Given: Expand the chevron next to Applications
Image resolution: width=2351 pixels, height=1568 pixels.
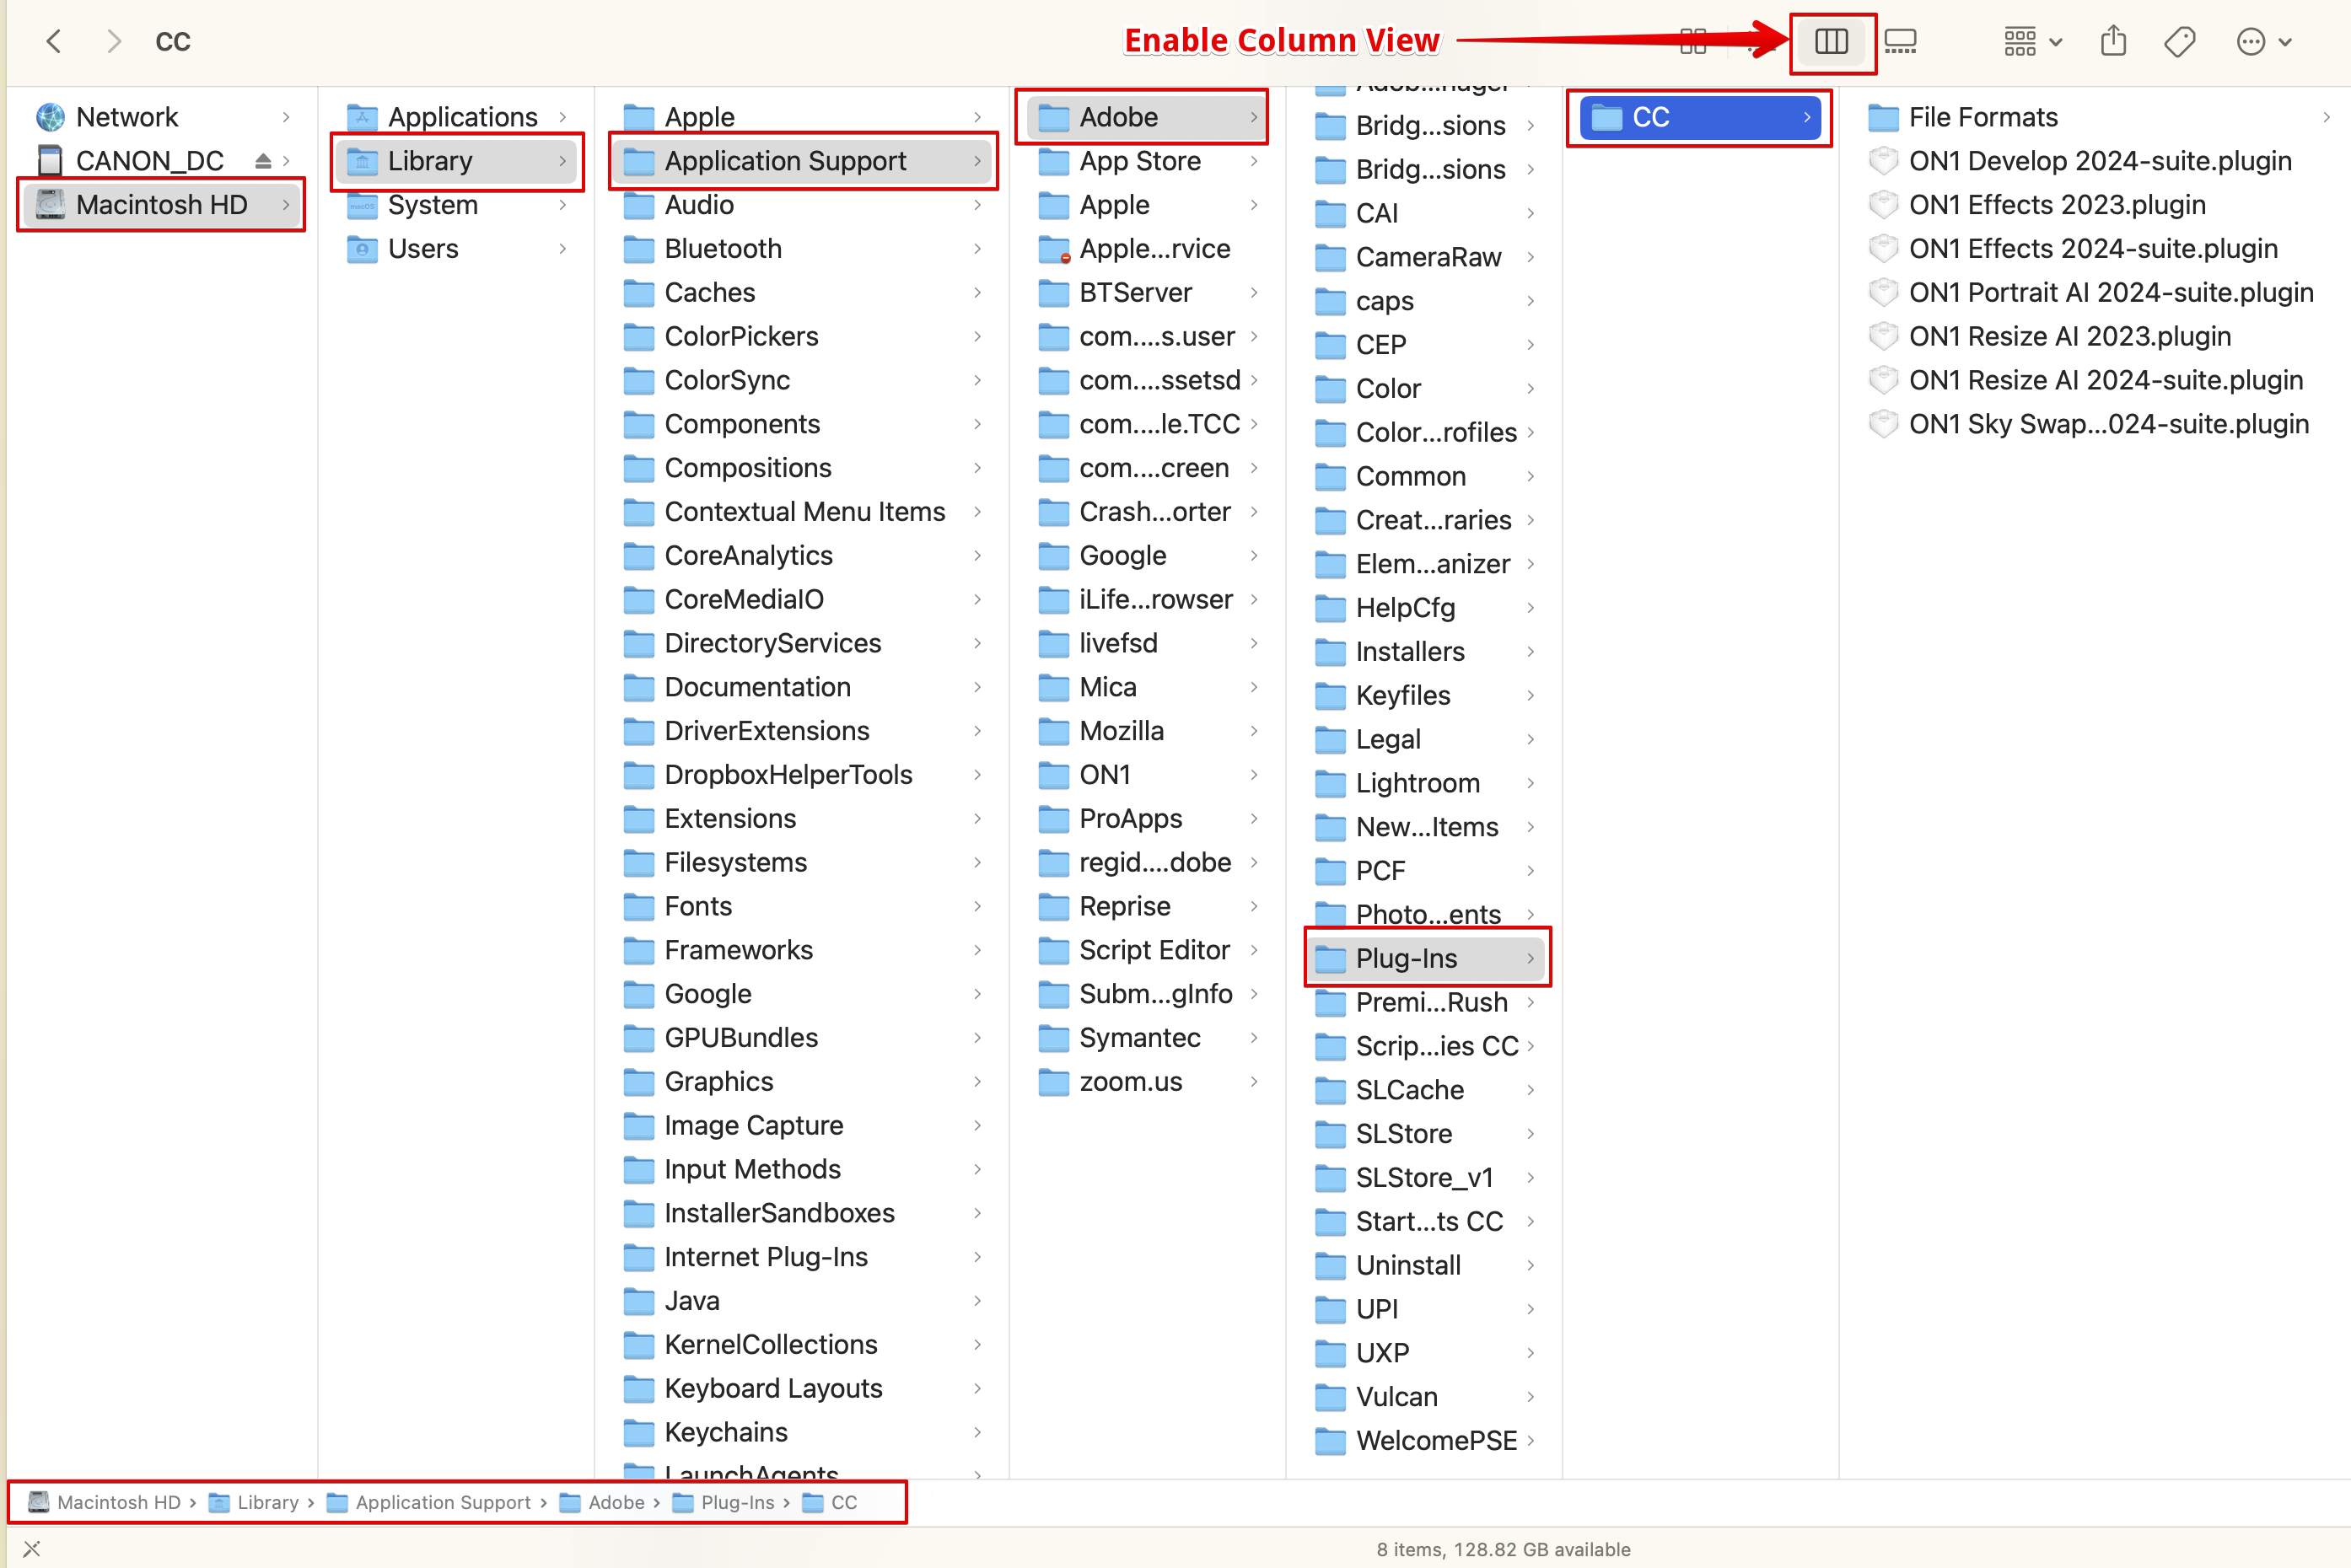Looking at the screenshot, I should (563, 117).
